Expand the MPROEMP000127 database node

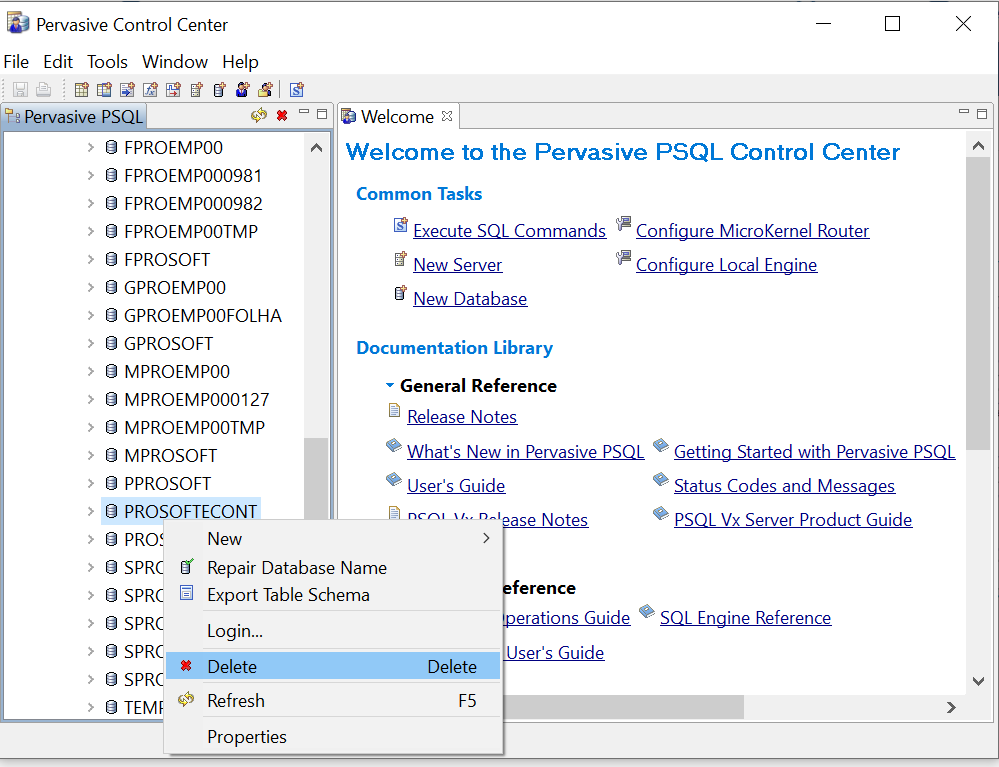coord(90,400)
